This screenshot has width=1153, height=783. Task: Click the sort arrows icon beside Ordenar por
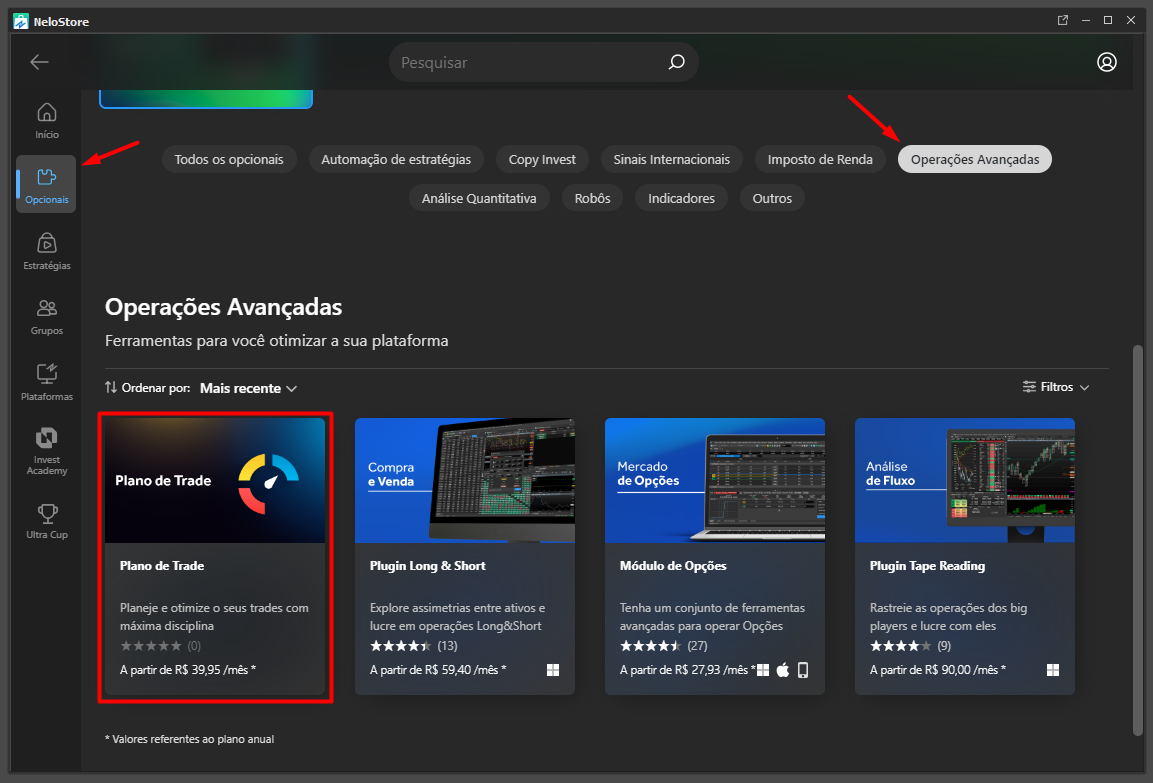point(111,387)
